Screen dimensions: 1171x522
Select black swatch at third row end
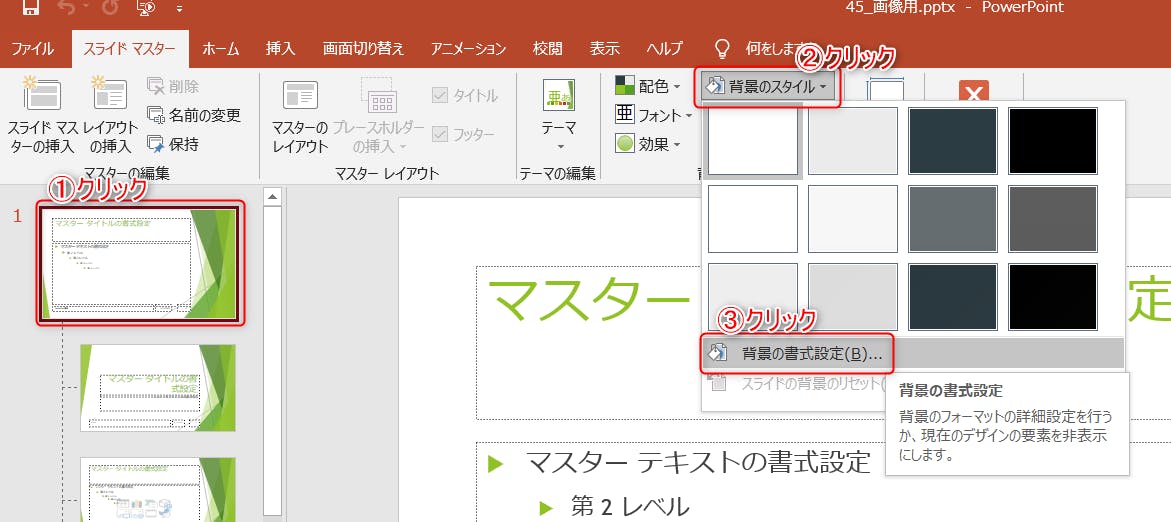click(1053, 296)
